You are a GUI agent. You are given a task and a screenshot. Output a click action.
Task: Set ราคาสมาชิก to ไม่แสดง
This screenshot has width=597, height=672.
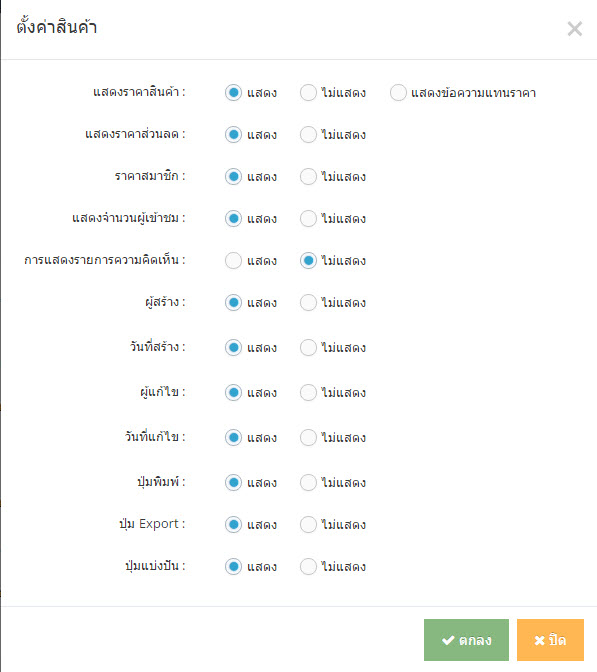point(308,177)
